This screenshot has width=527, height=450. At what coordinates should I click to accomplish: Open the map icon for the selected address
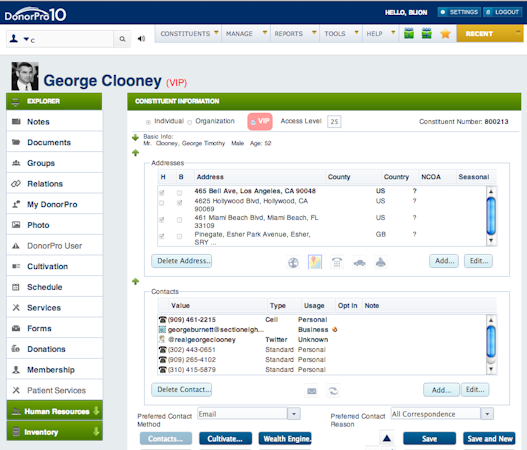pyautogui.click(x=315, y=262)
